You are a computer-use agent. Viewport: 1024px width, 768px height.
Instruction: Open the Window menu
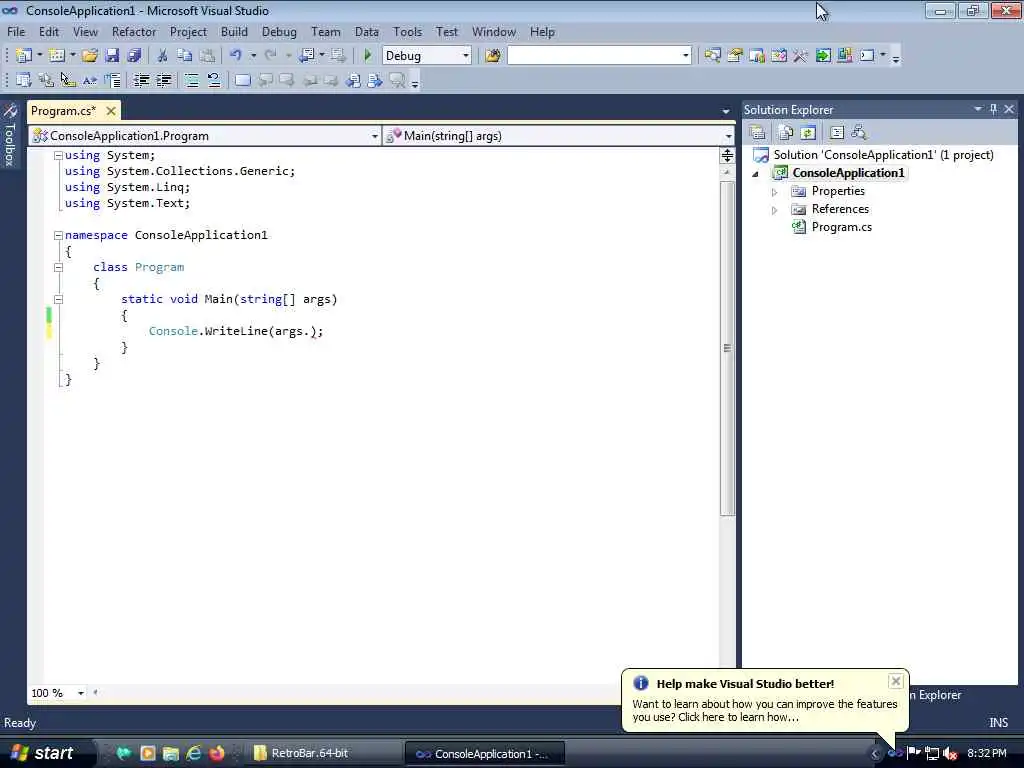[494, 31]
